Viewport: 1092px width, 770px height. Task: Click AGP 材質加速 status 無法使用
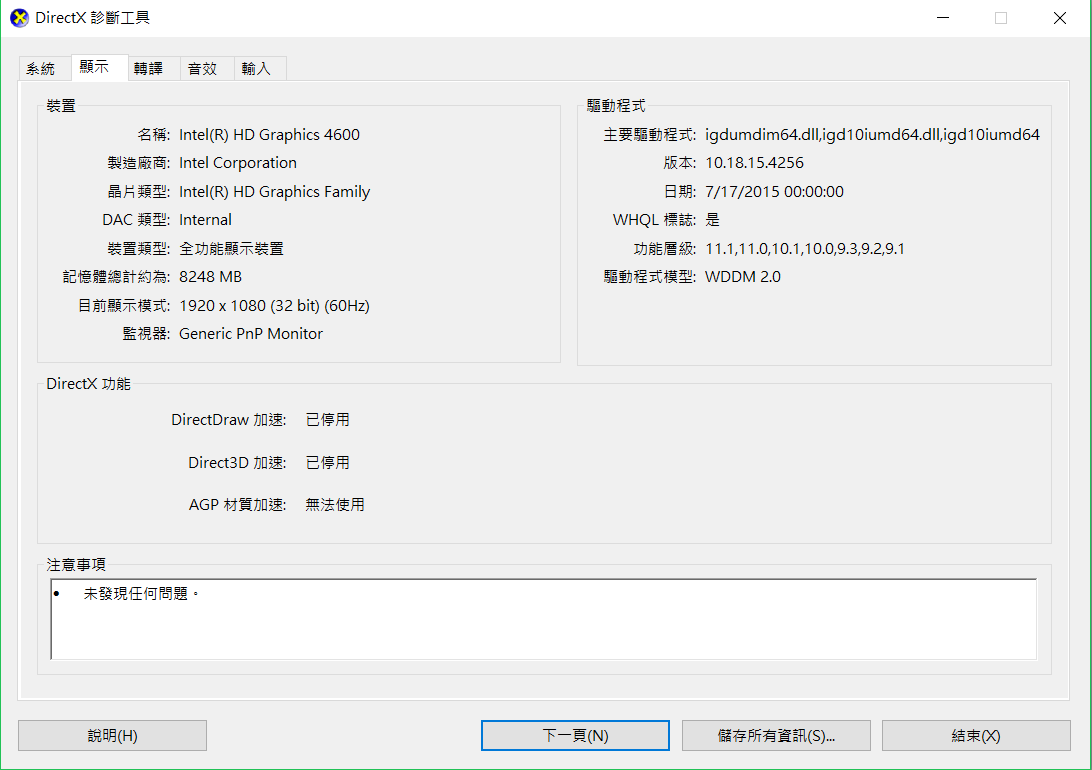[335, 504]
